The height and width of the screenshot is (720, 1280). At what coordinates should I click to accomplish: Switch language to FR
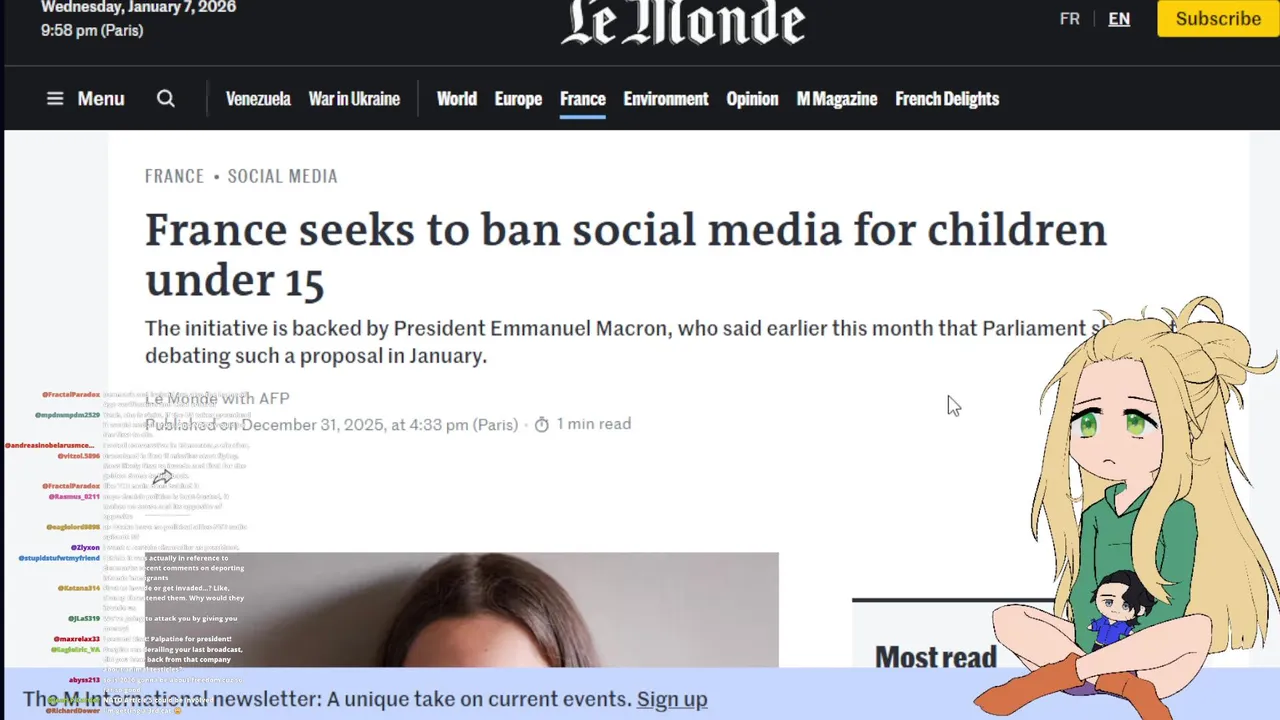(1069, 19)
